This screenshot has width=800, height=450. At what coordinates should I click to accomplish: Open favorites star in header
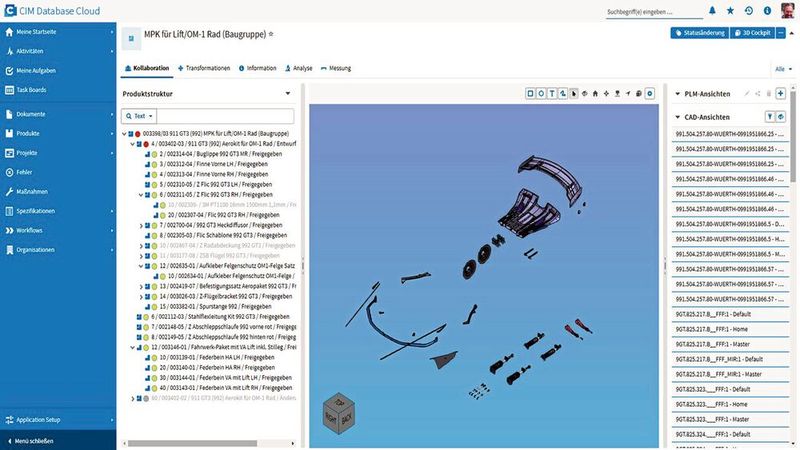tap(730, 11)
